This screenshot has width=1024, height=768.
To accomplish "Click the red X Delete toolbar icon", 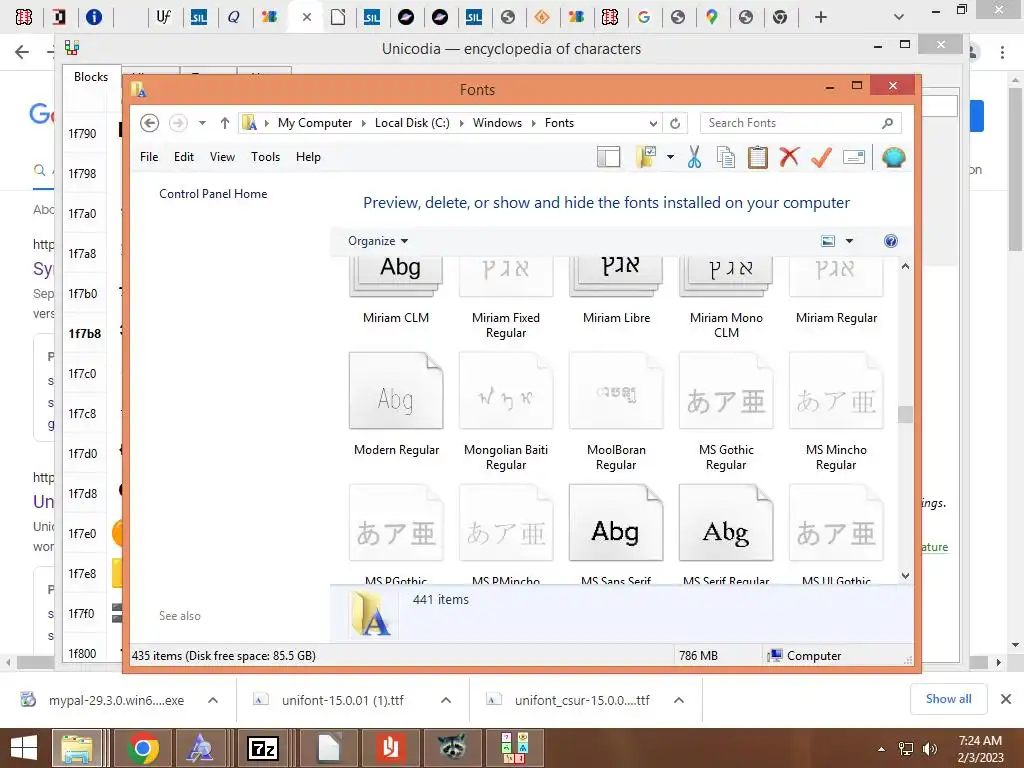I will (789, 157).
